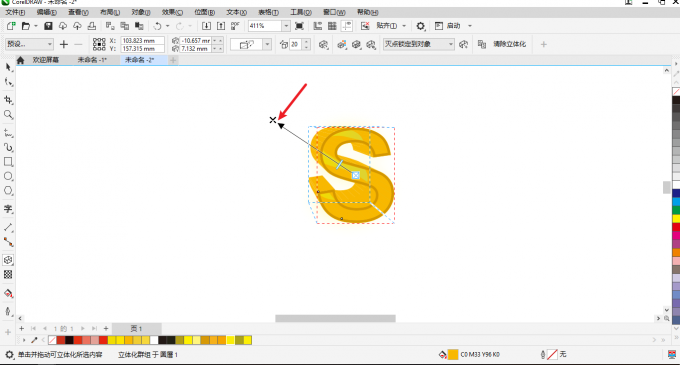Select the 页 1 page tab

coord(137,329)
